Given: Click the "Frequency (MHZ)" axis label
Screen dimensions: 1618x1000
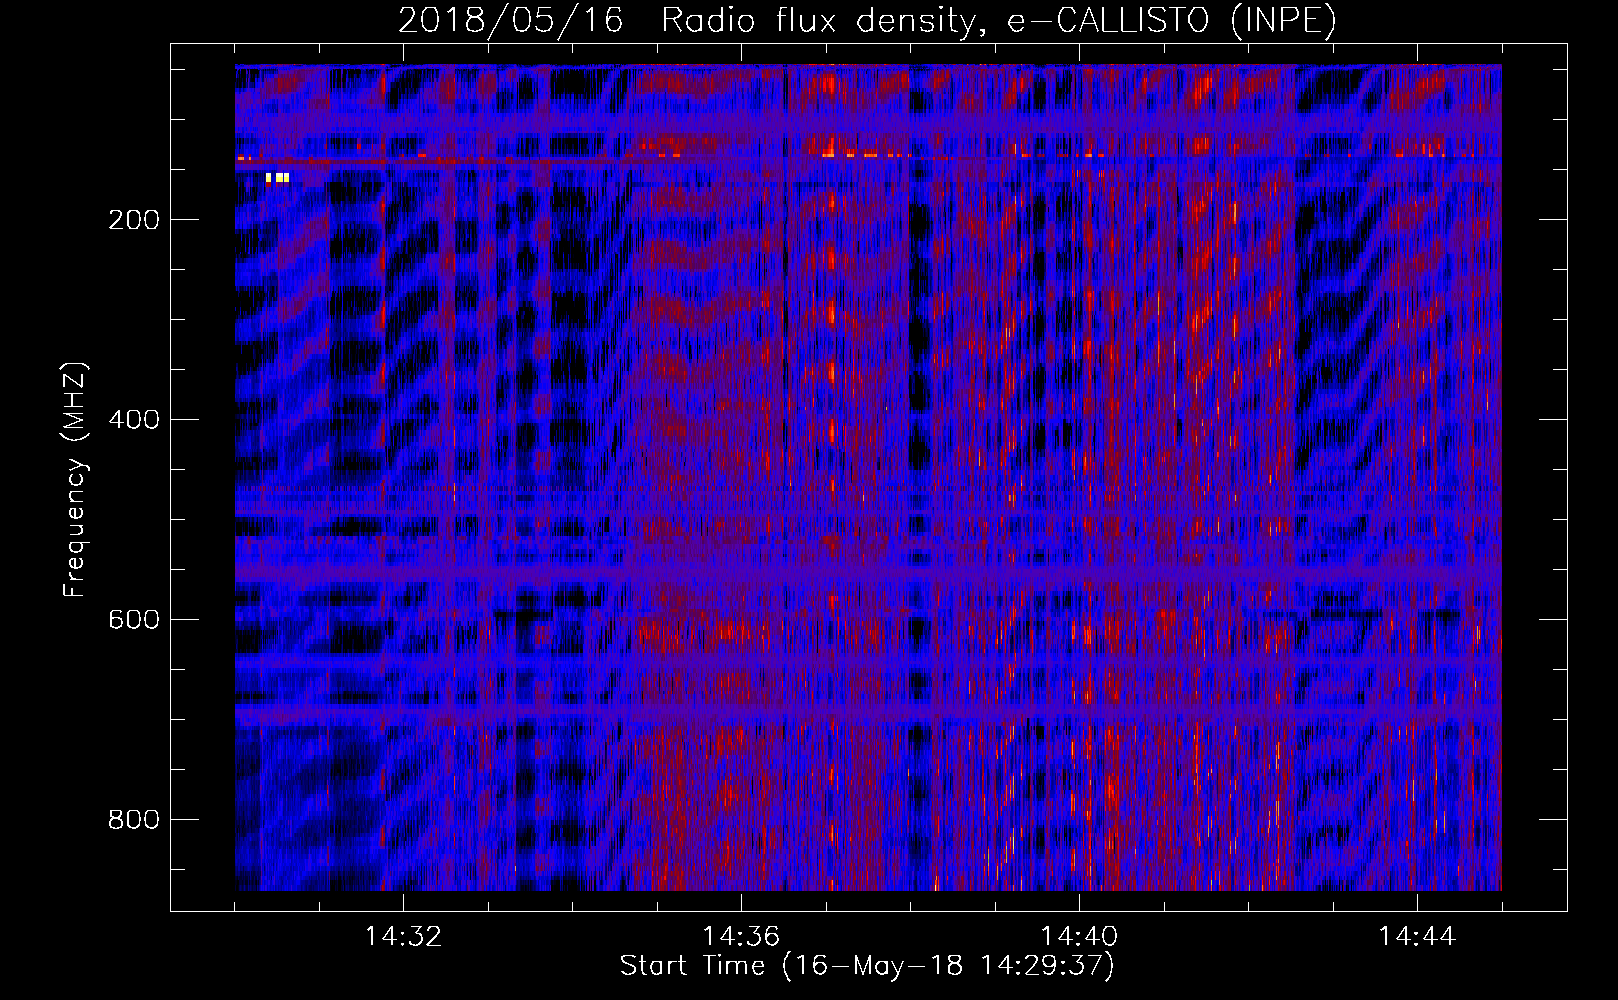Looking at the screenshot, I should (74, 480).
